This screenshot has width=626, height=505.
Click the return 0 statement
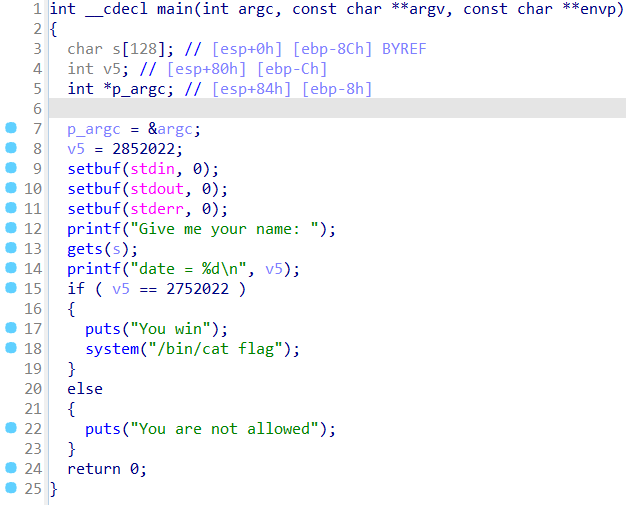(107, 469)
